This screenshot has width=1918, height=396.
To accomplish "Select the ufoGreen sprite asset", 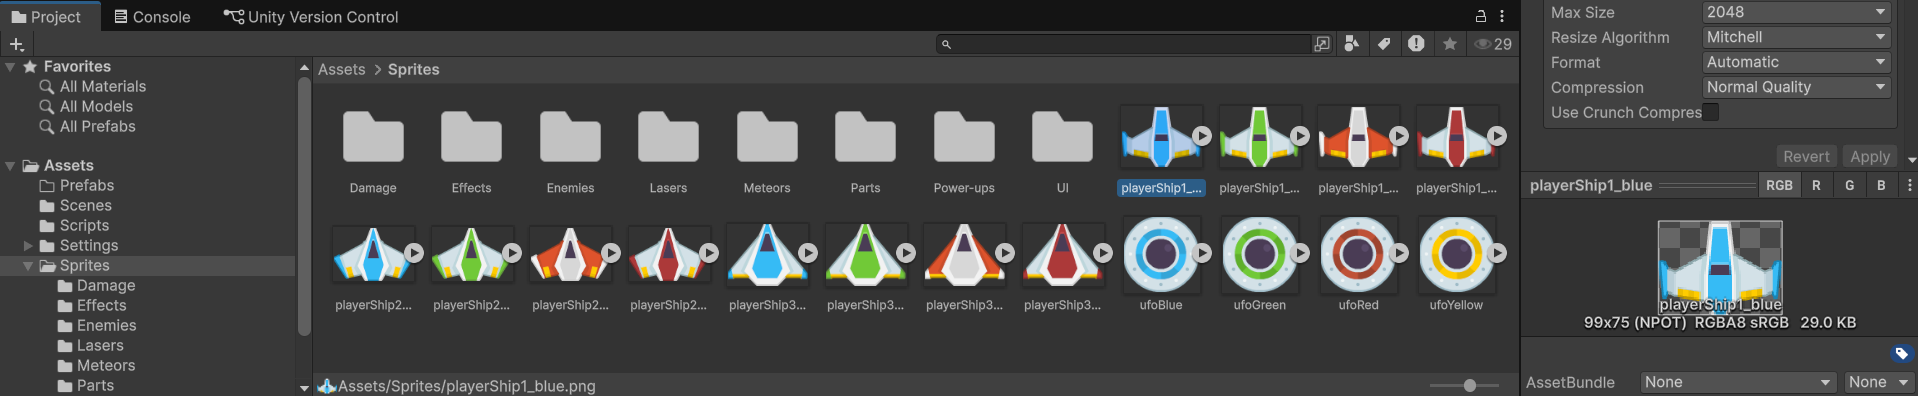I will 1259,254.
